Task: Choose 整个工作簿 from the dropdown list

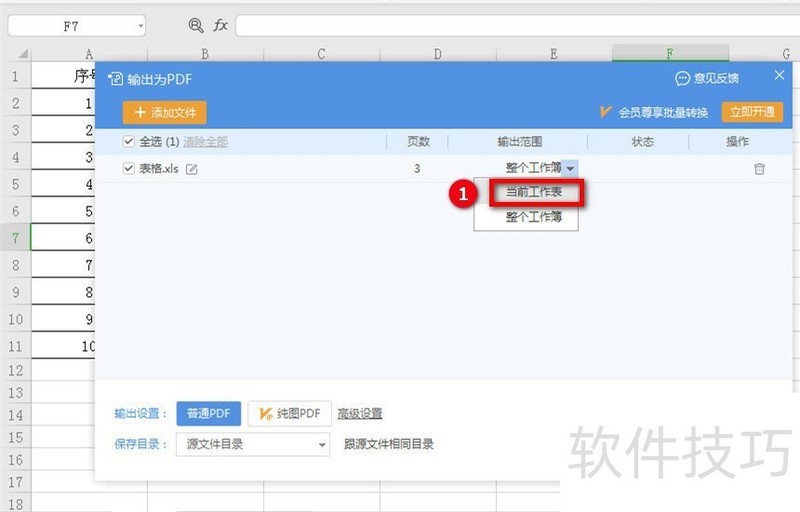Action: click(x=534, y=217)
